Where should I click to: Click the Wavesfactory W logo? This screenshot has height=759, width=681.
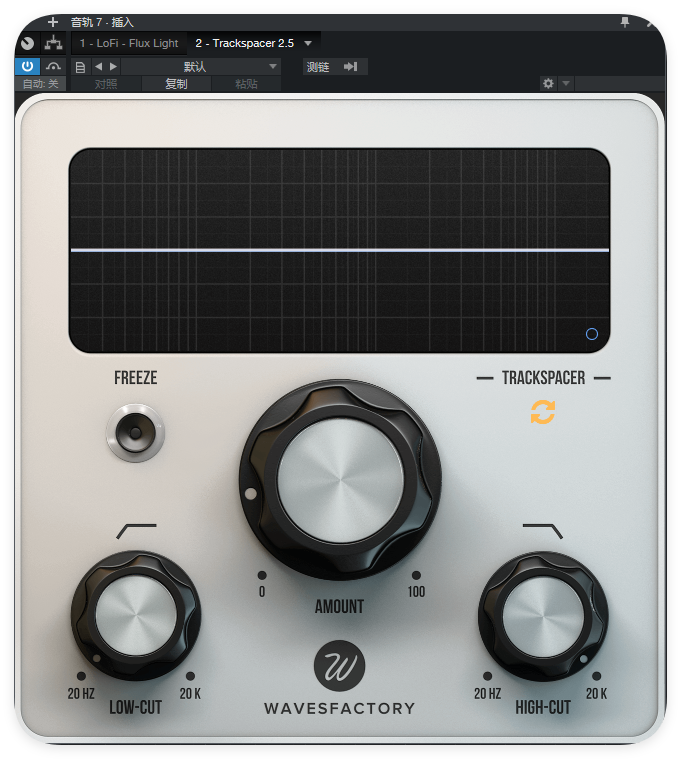click(339, 666)
